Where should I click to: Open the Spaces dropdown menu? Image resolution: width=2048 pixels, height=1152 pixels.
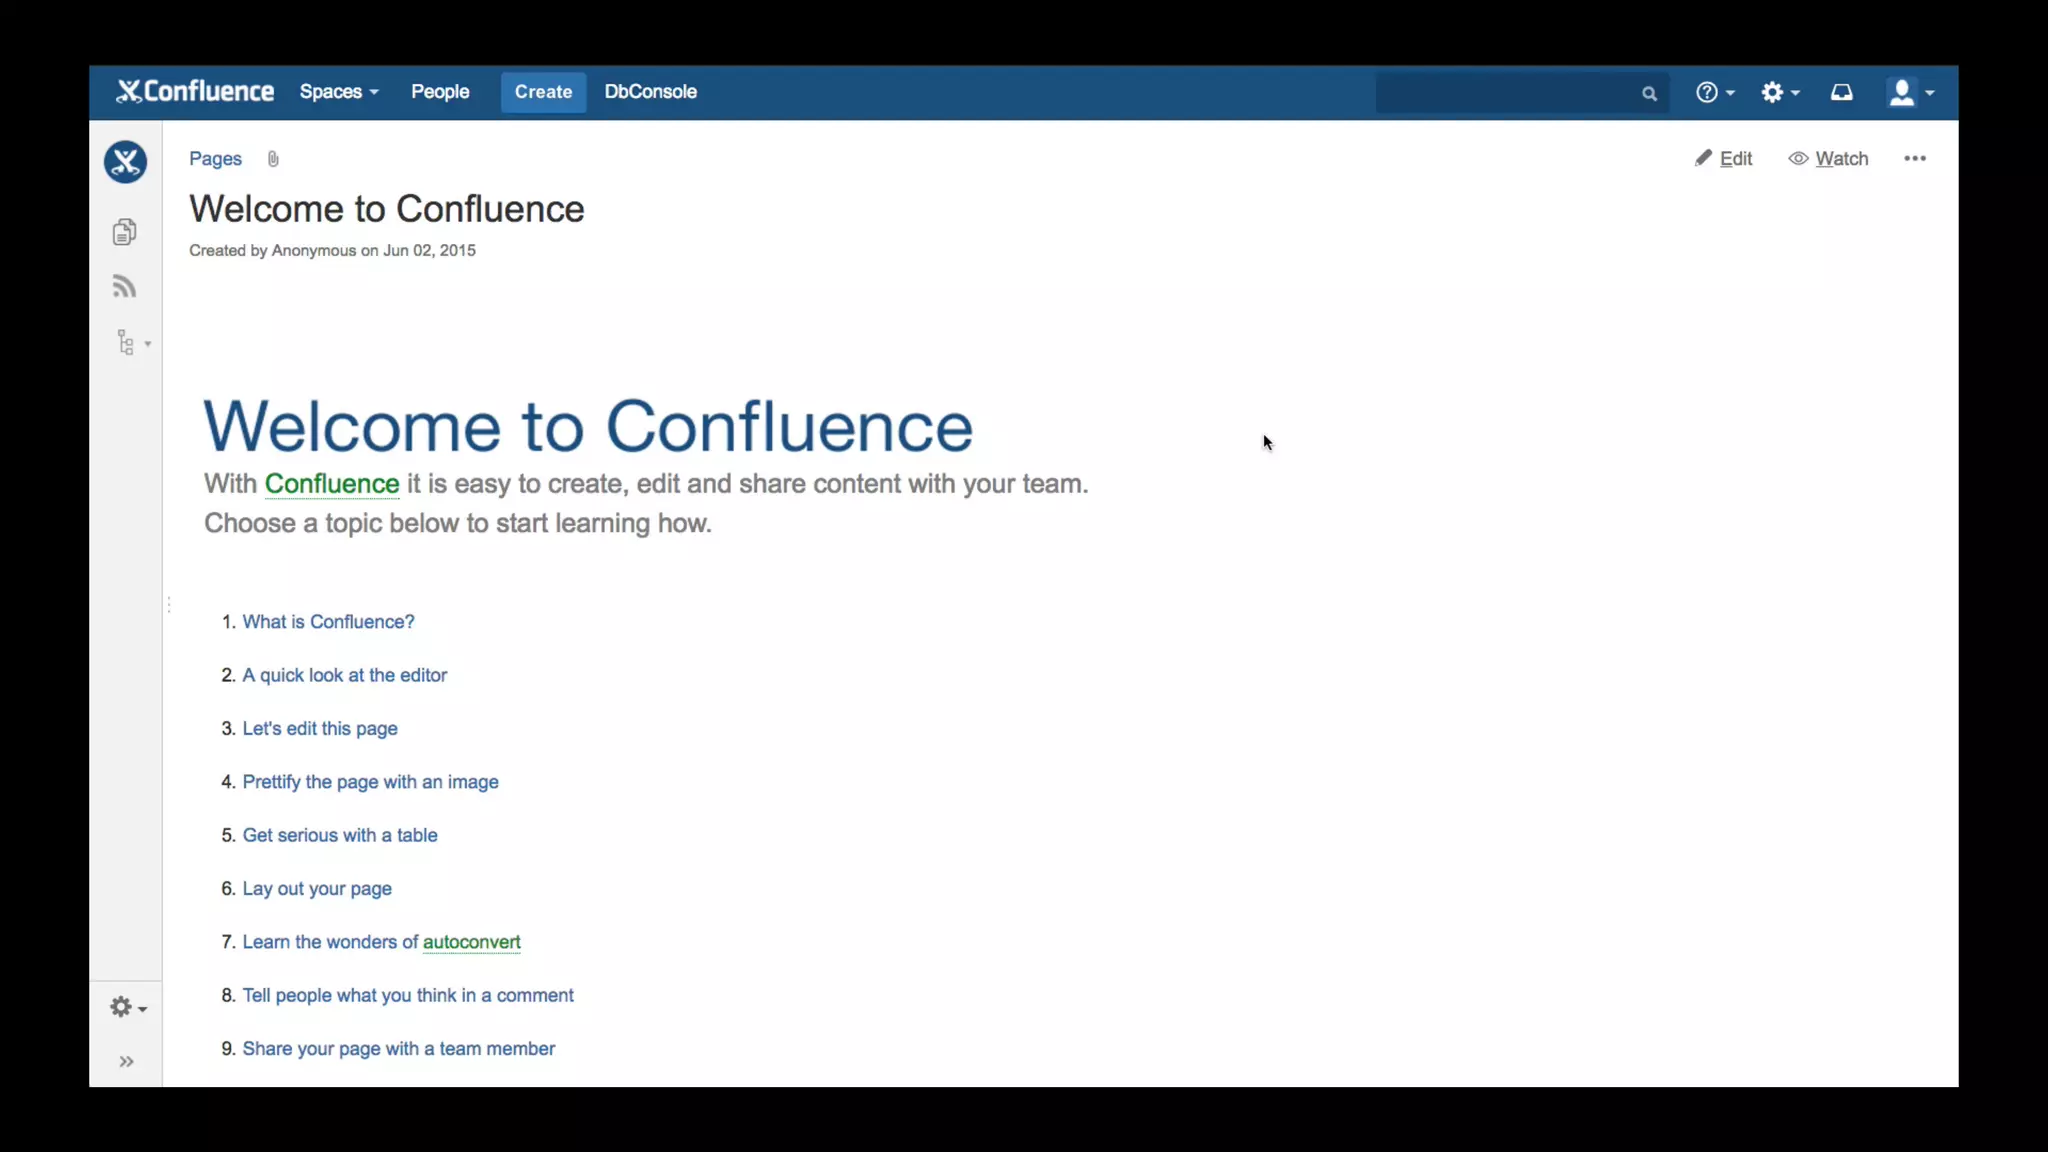(339, 92)
